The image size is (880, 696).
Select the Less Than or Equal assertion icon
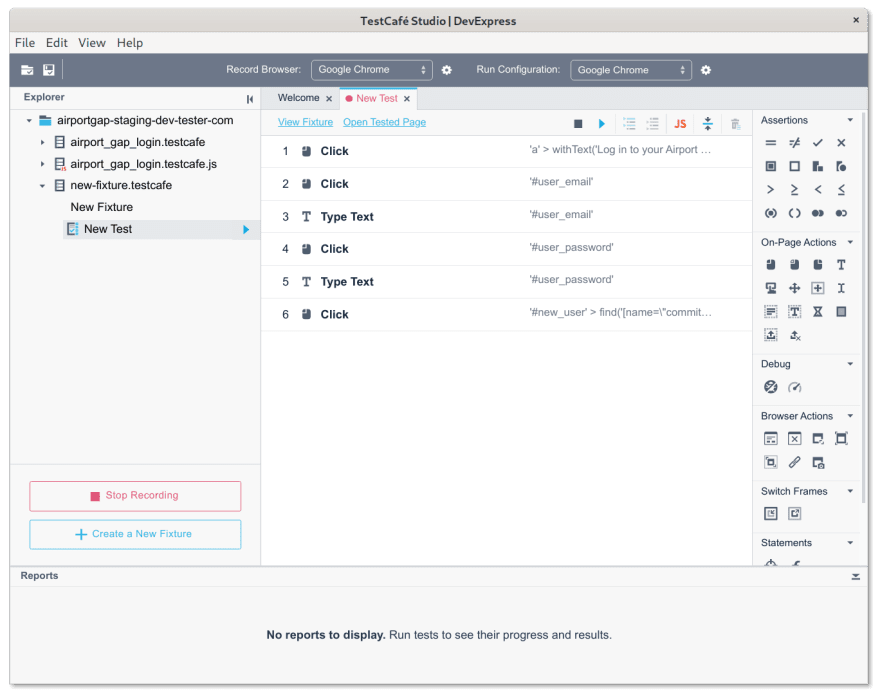841,190
